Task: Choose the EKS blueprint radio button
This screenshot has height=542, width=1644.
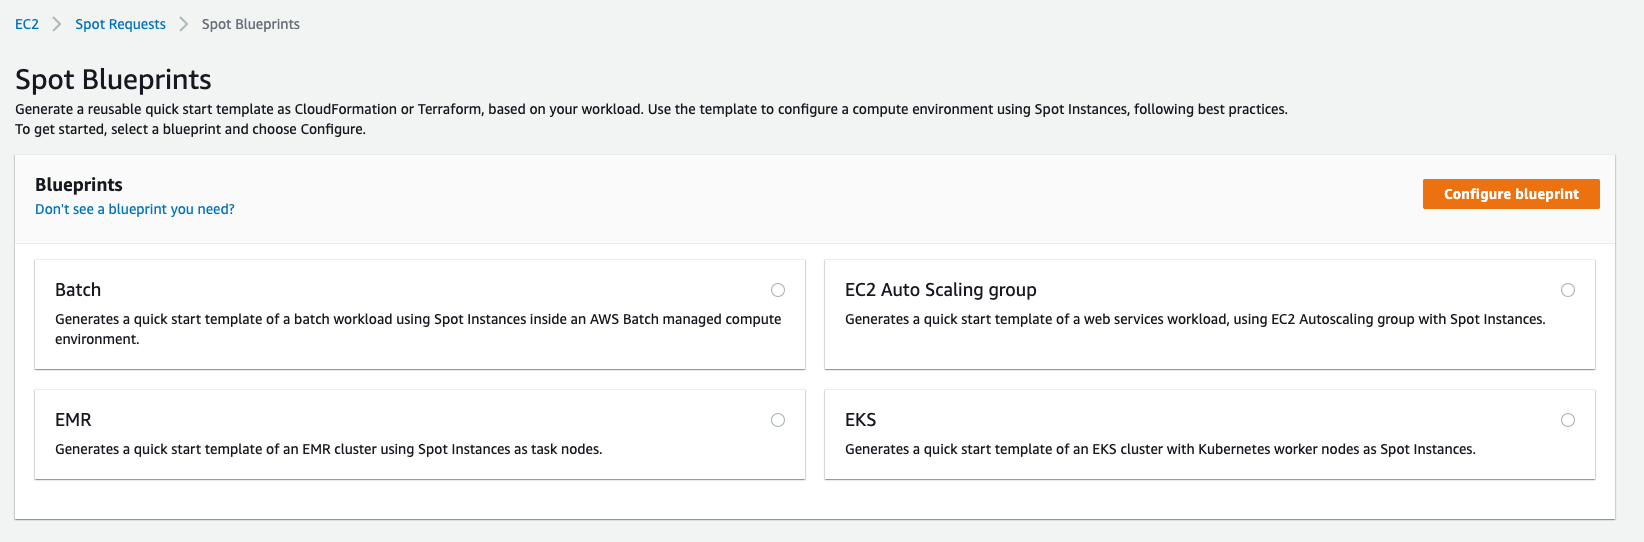Action: tap(1568, 420)
